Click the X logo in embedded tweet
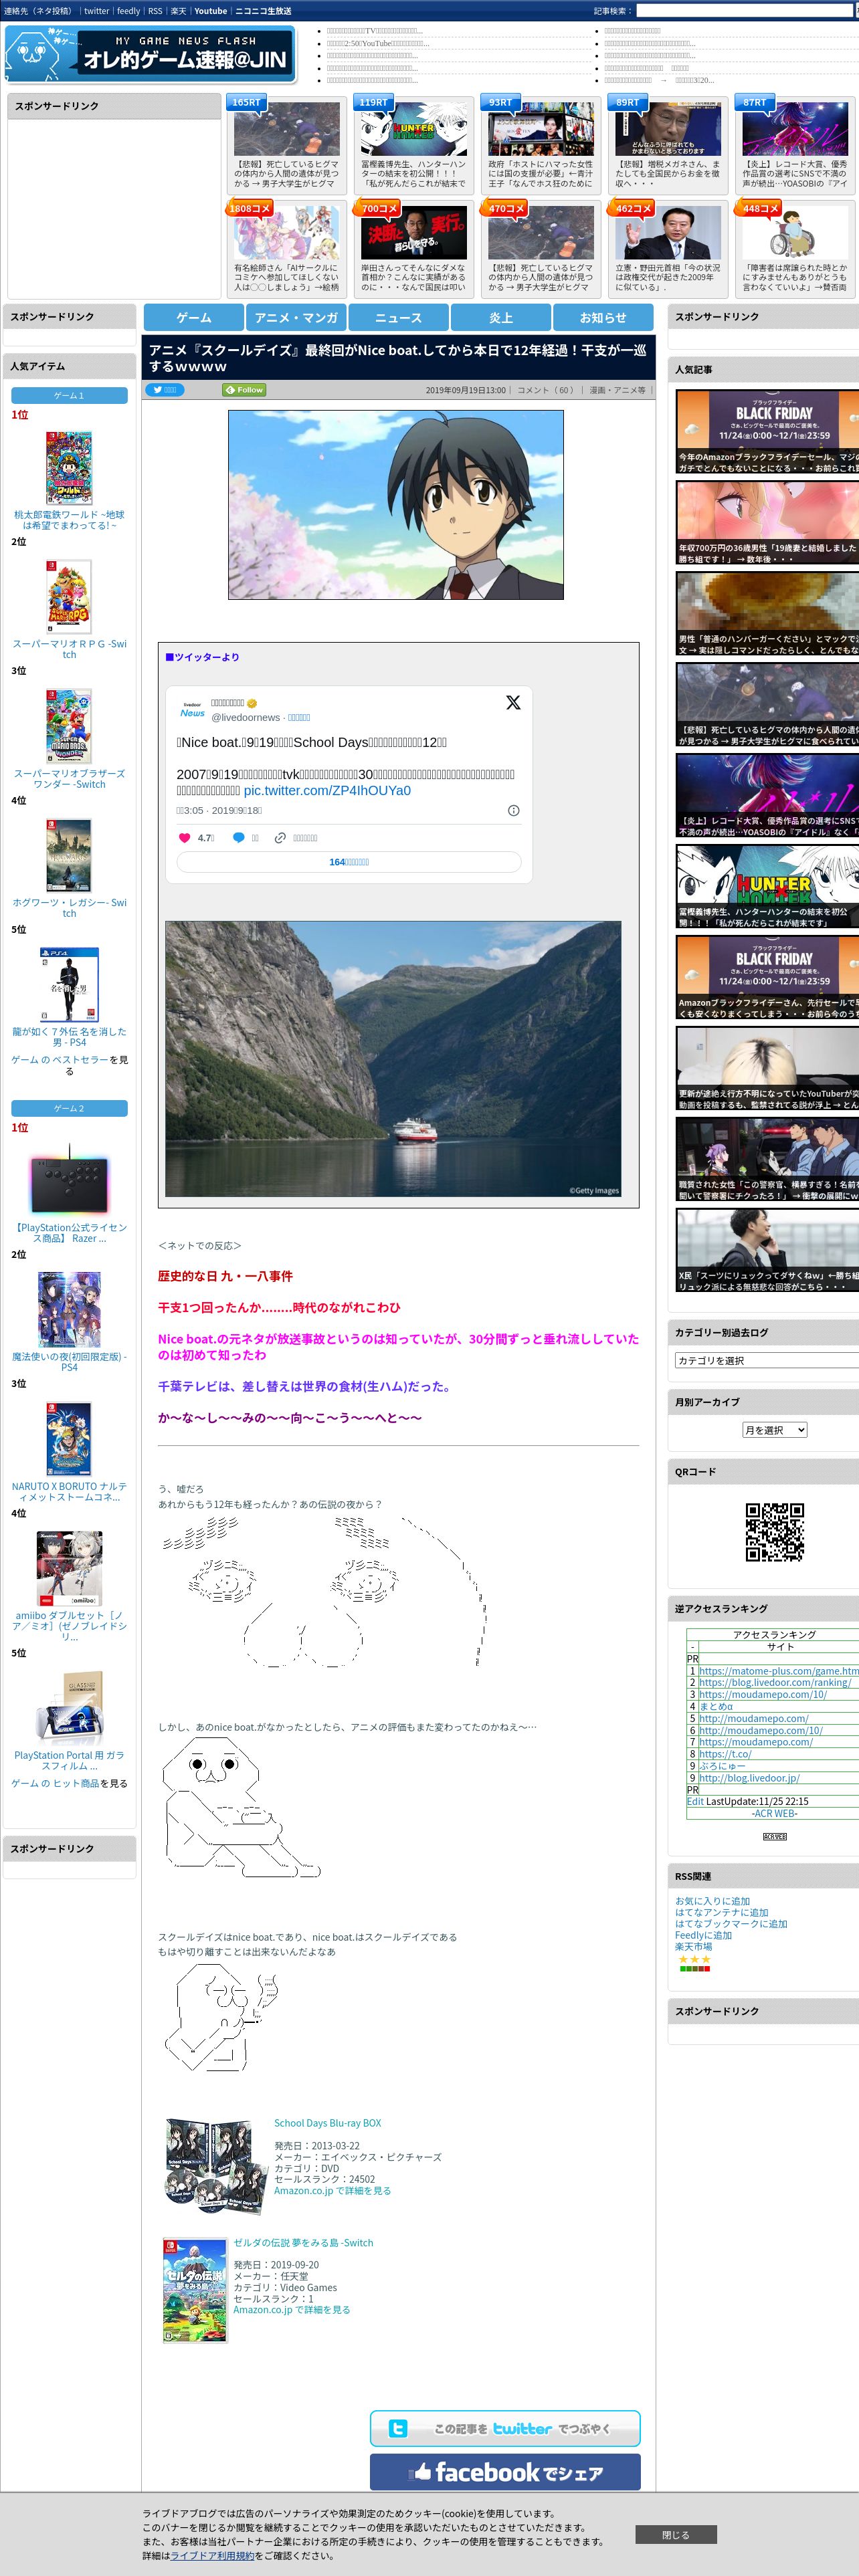 tap(513, 702)
